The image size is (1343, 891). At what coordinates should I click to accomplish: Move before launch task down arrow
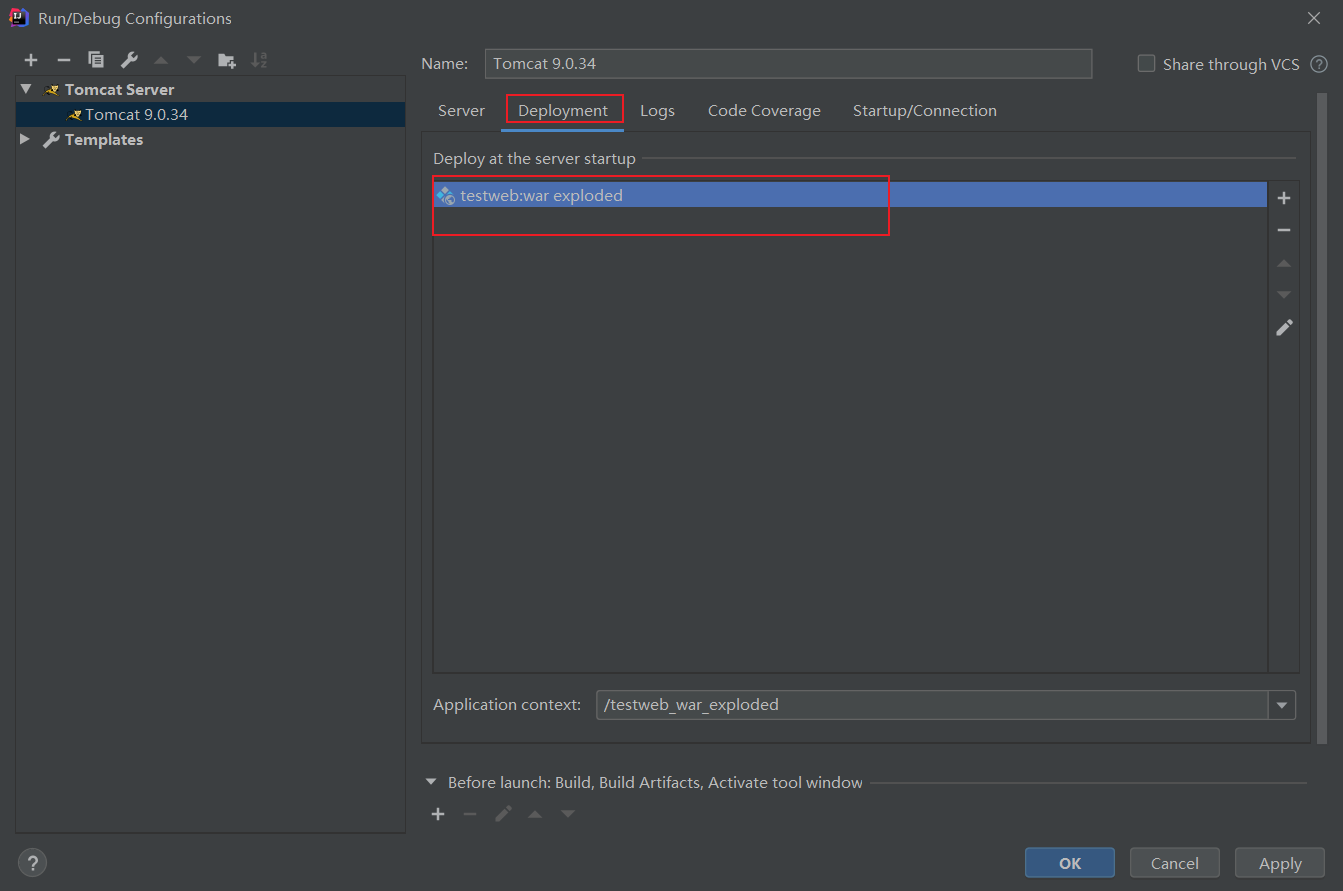[x=568, y=814]
